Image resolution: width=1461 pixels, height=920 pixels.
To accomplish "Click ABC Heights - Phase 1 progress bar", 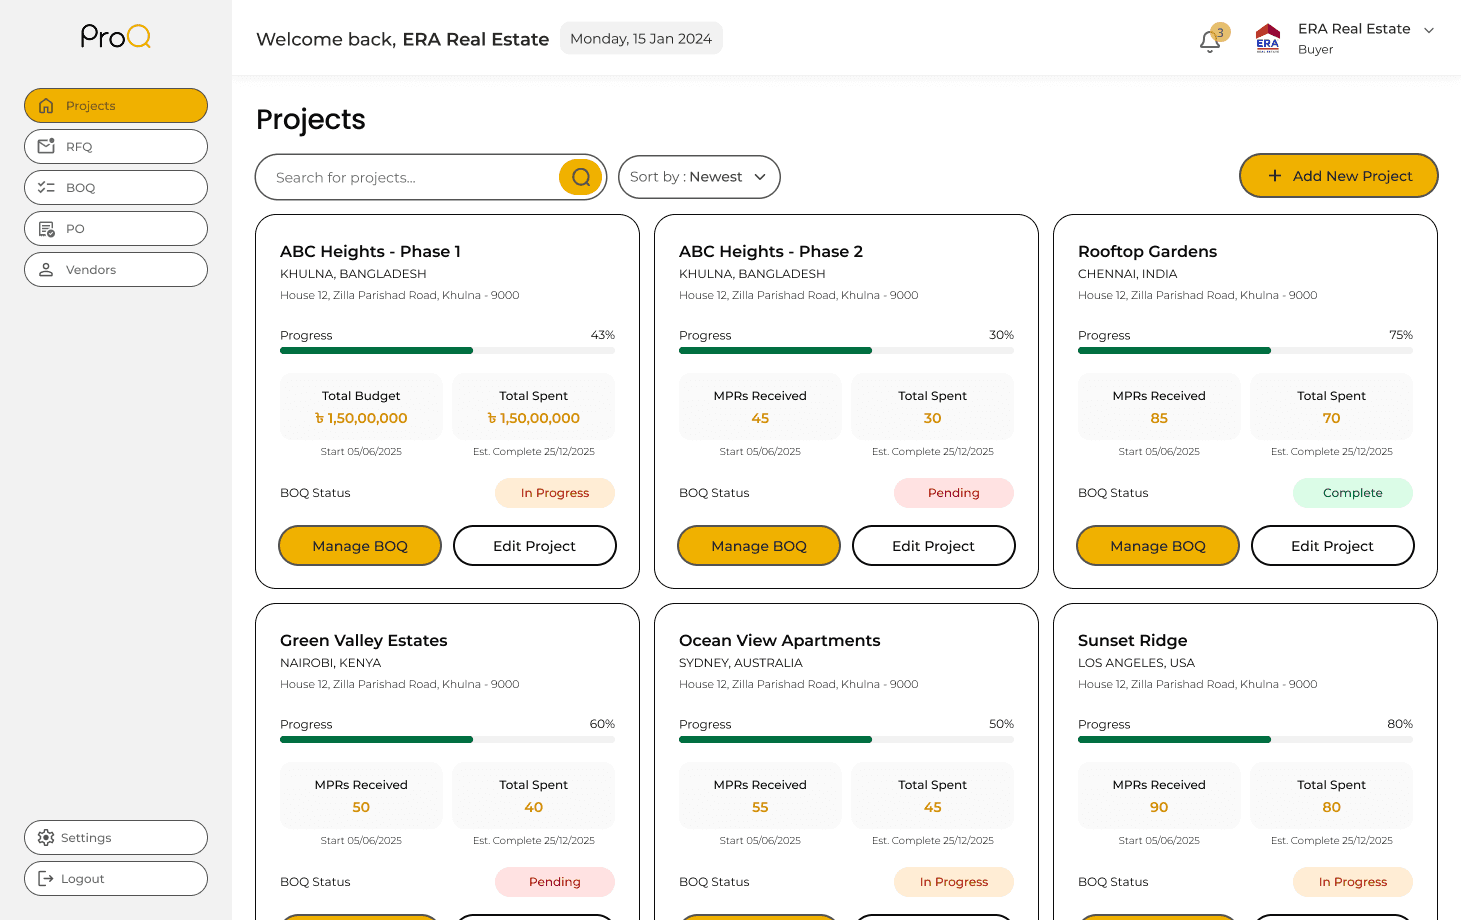I will [447, 351].
